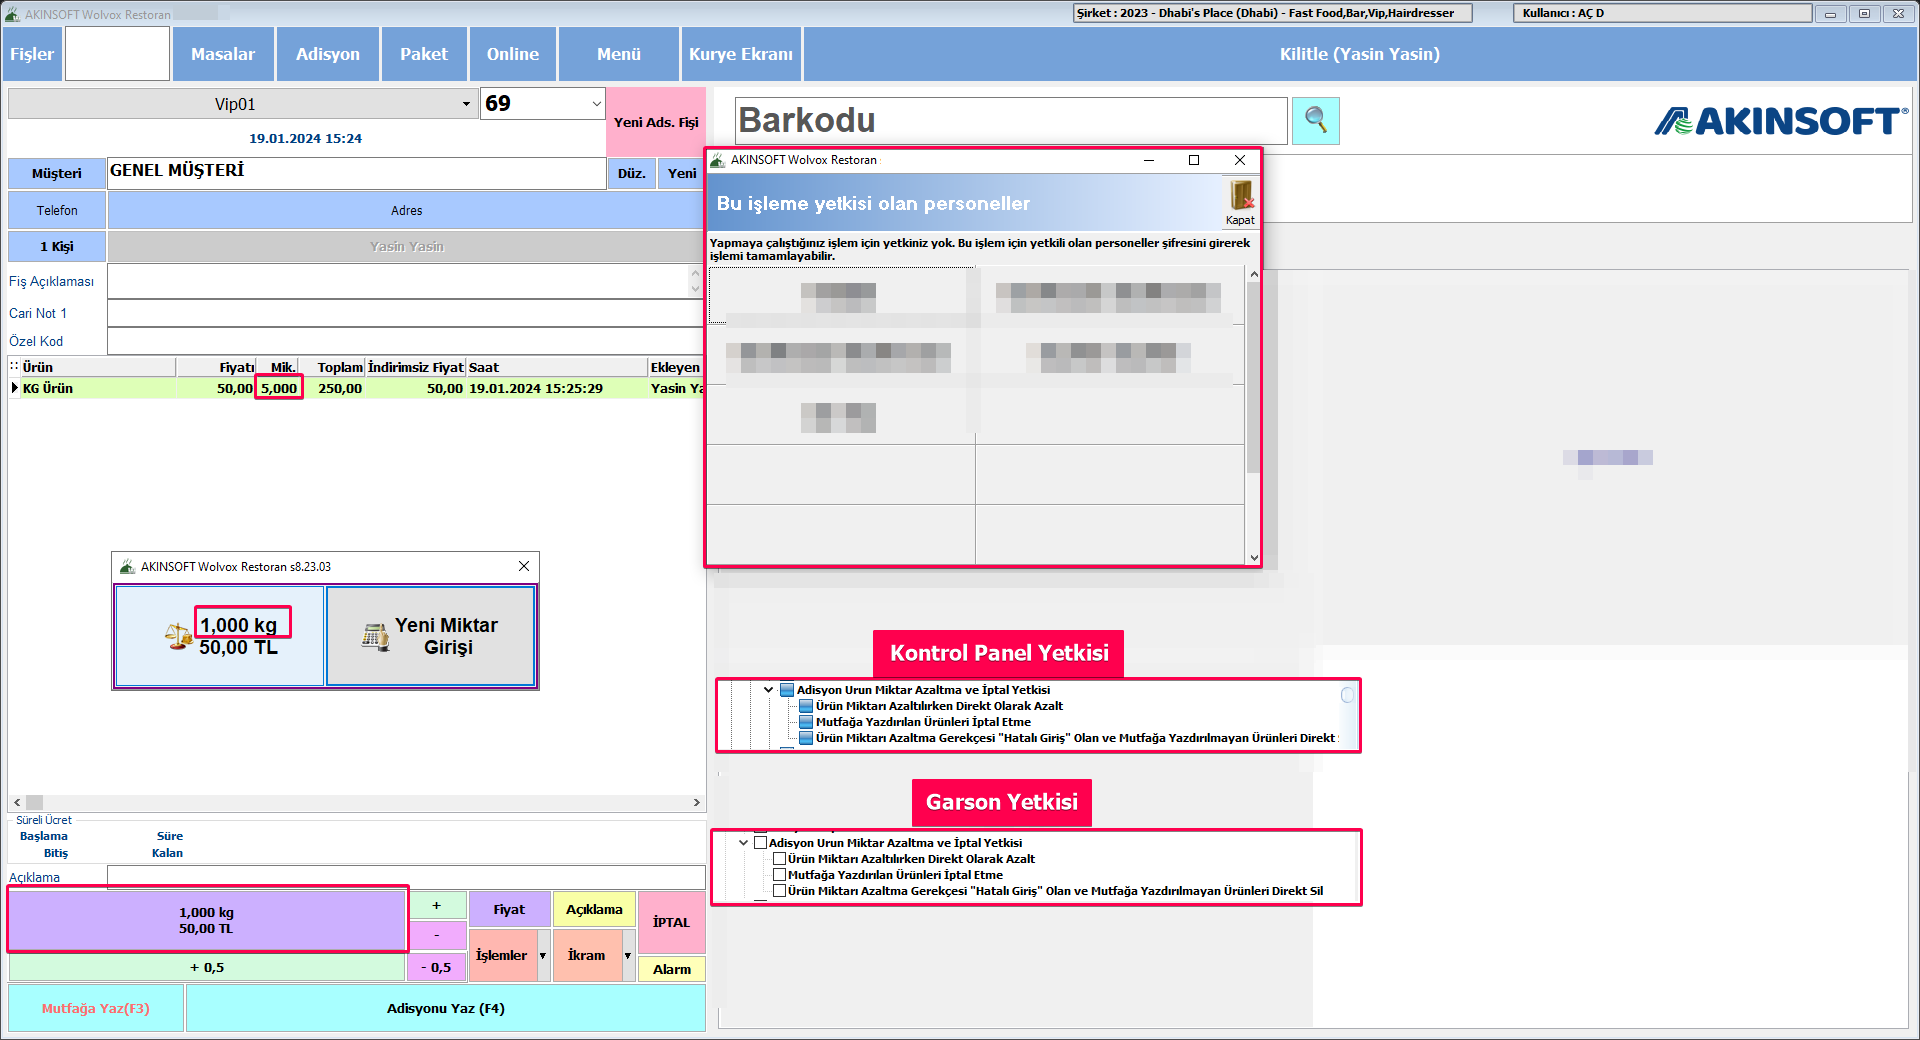
Task: Click the app icon in the main title bar
Action: [12, 14]
